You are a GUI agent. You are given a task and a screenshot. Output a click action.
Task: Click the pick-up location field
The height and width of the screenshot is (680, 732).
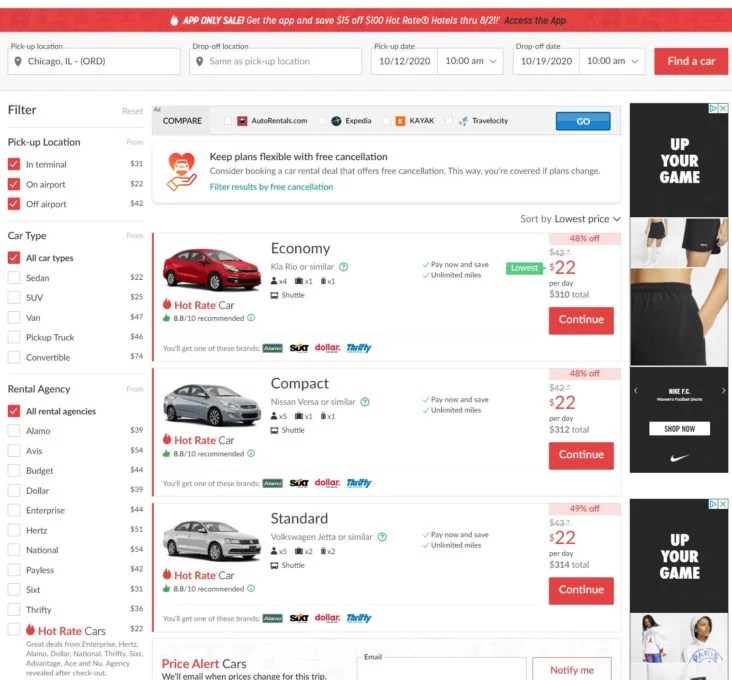94,61
